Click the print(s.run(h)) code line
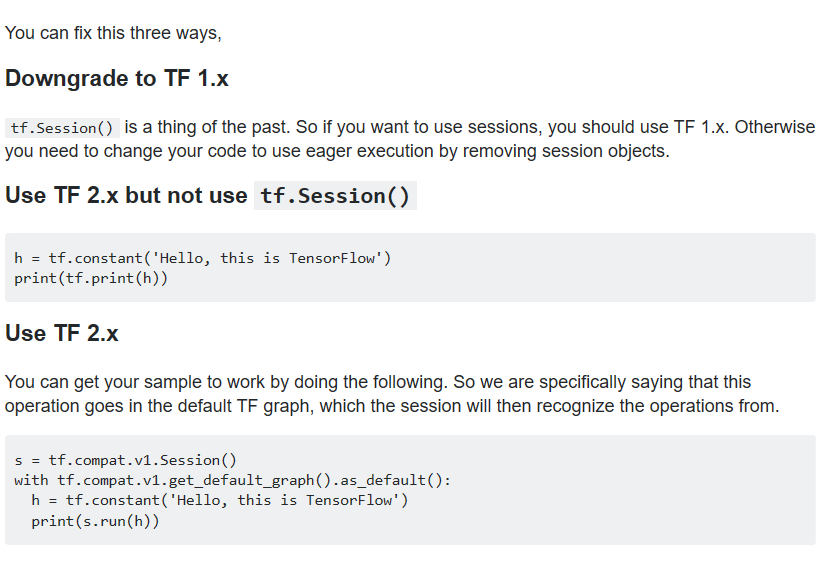Viewport: 821px width, 562px height. (x=95, y=521)
